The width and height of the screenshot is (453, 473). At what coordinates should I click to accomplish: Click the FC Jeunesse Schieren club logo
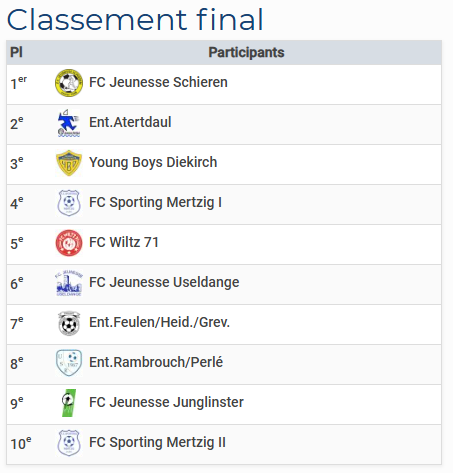point(69,83)
